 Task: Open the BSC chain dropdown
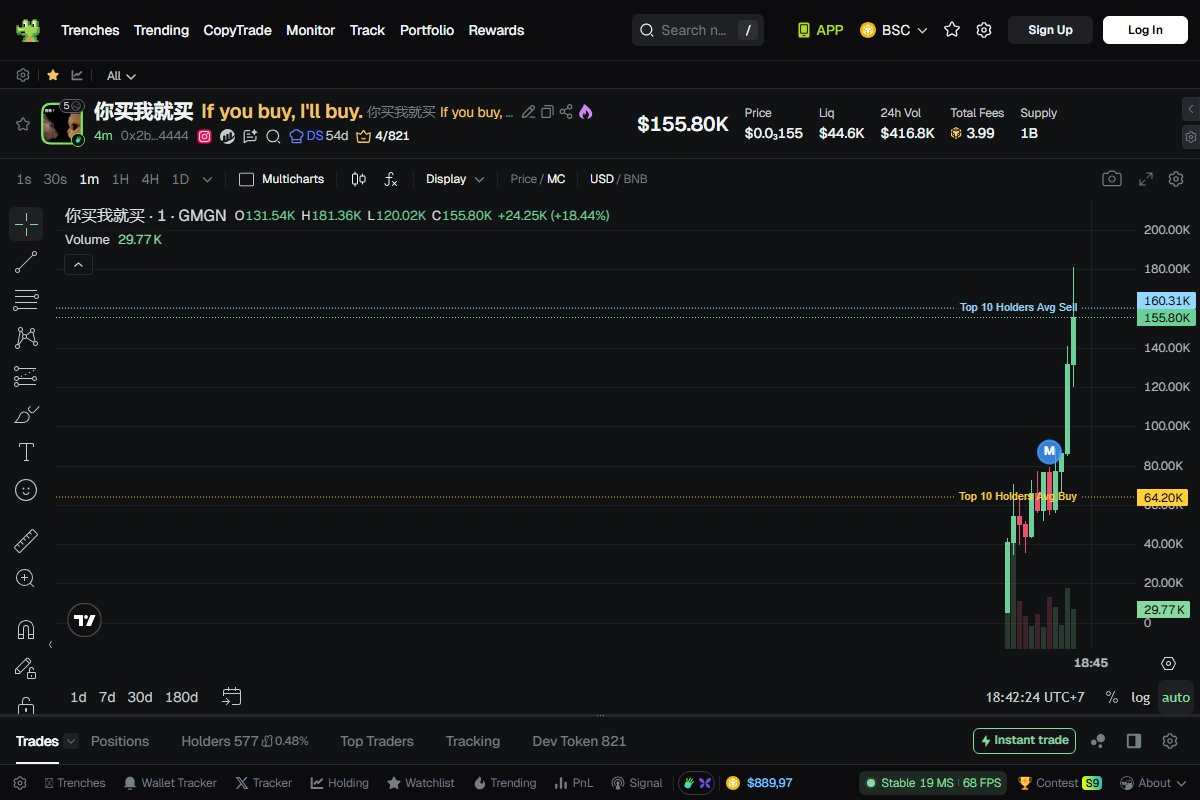[893, 30]
